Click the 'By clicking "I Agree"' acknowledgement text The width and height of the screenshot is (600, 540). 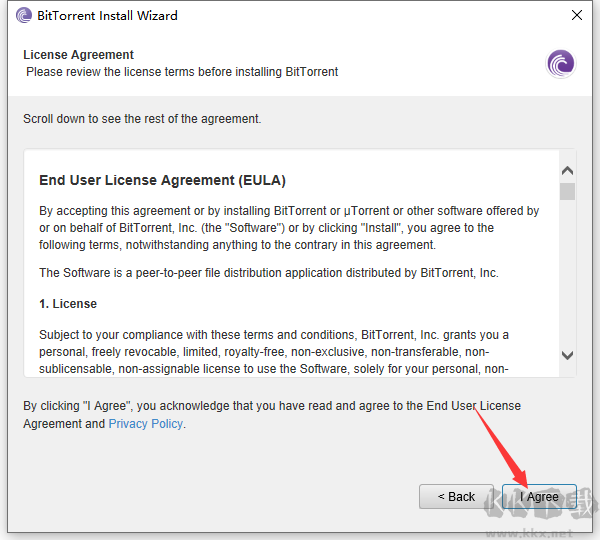272,414
